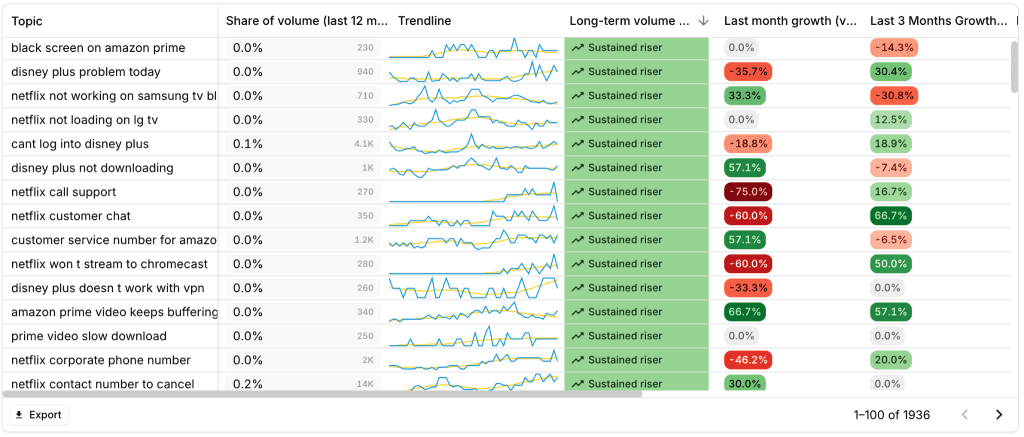Click Share of volume column header
The image size is (1024, 437).
(307, 21)
